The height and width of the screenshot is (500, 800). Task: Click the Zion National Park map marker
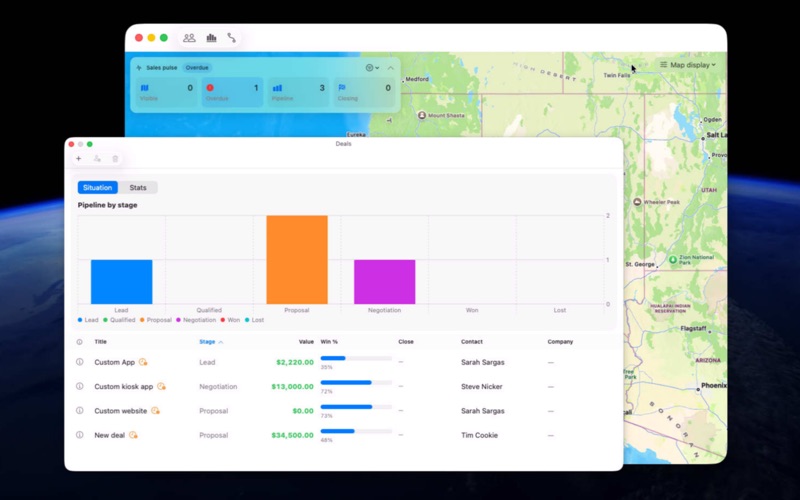click(x=673, y=260)
